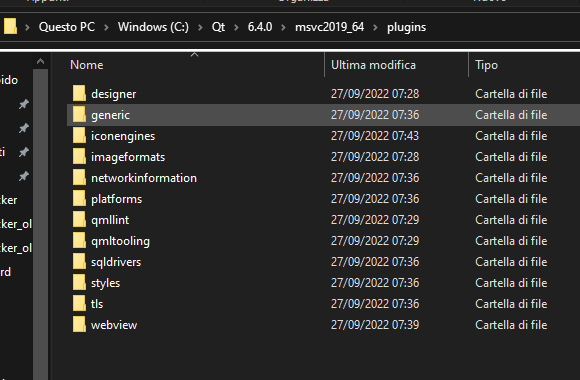Select the iconengines folder icon
The width and height of the screenshot is (580, 380).
79,135
